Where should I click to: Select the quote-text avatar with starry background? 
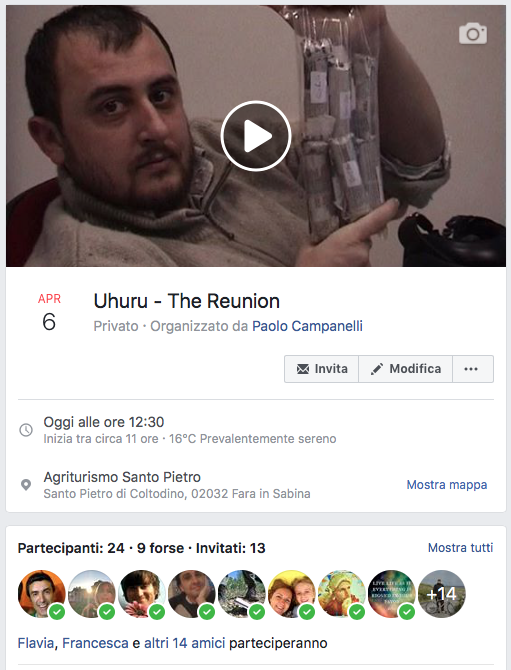click(x=391, y=594)
